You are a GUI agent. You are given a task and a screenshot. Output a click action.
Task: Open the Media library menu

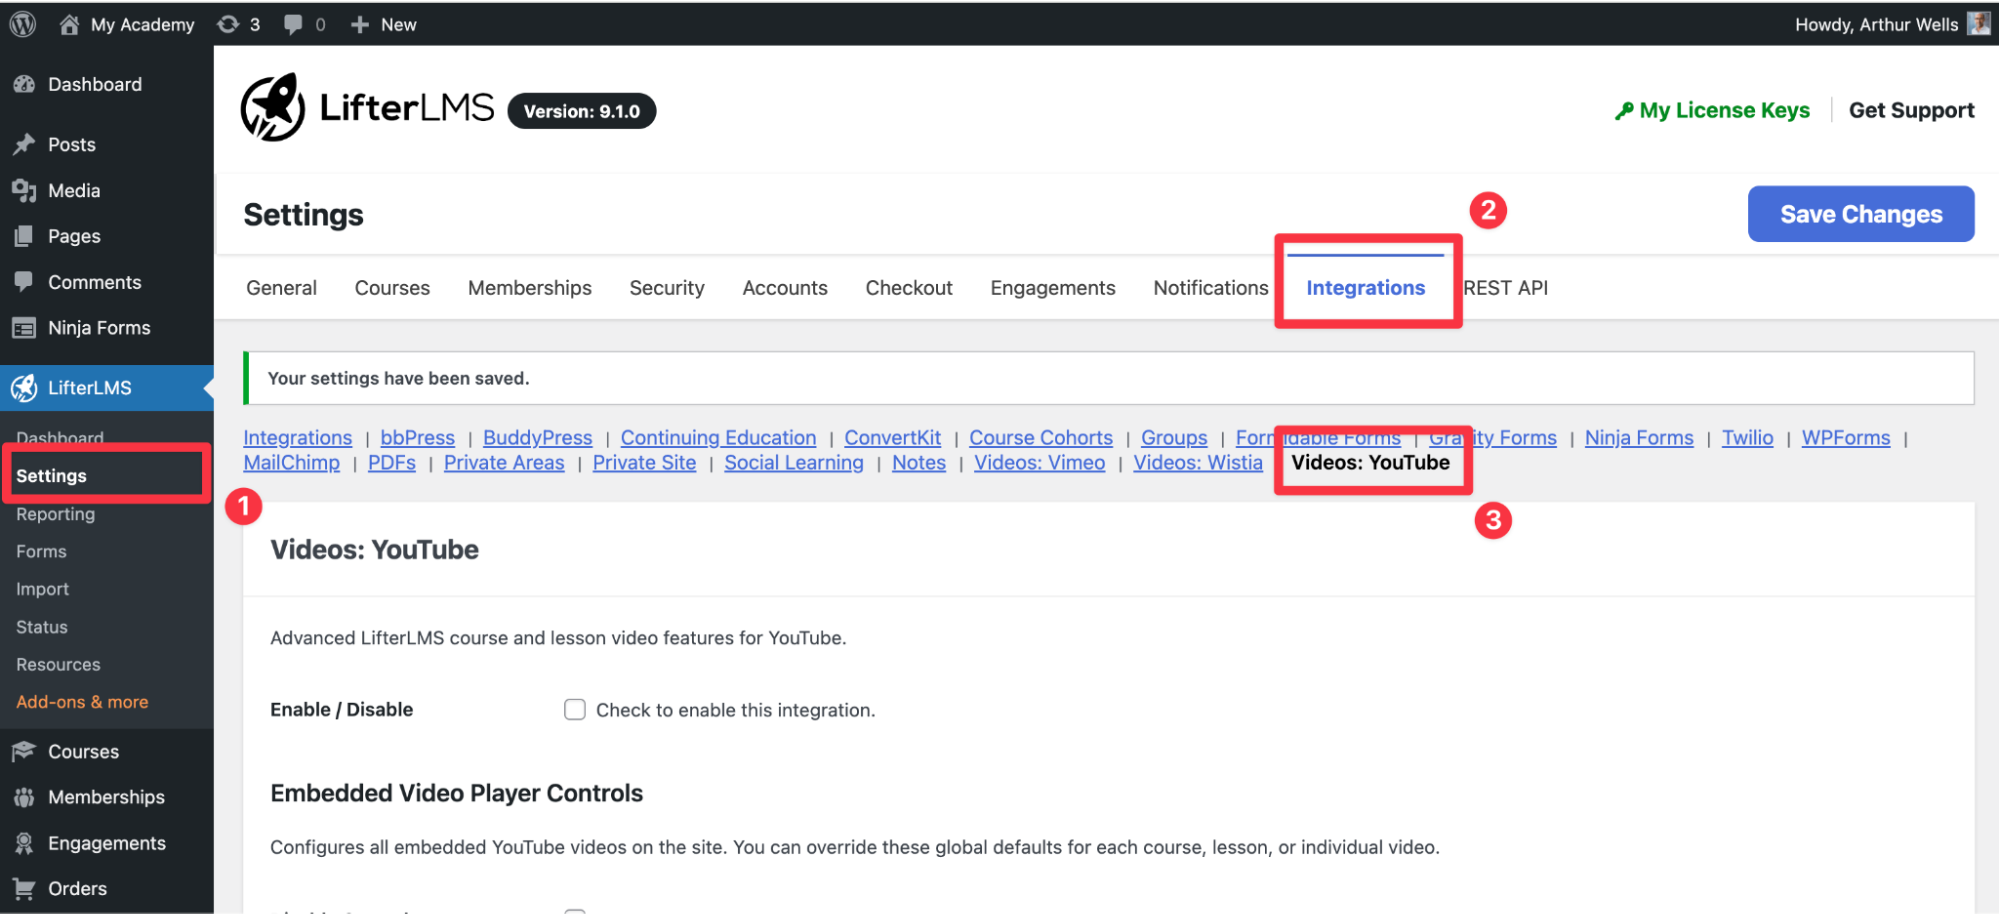click(73, 191)
